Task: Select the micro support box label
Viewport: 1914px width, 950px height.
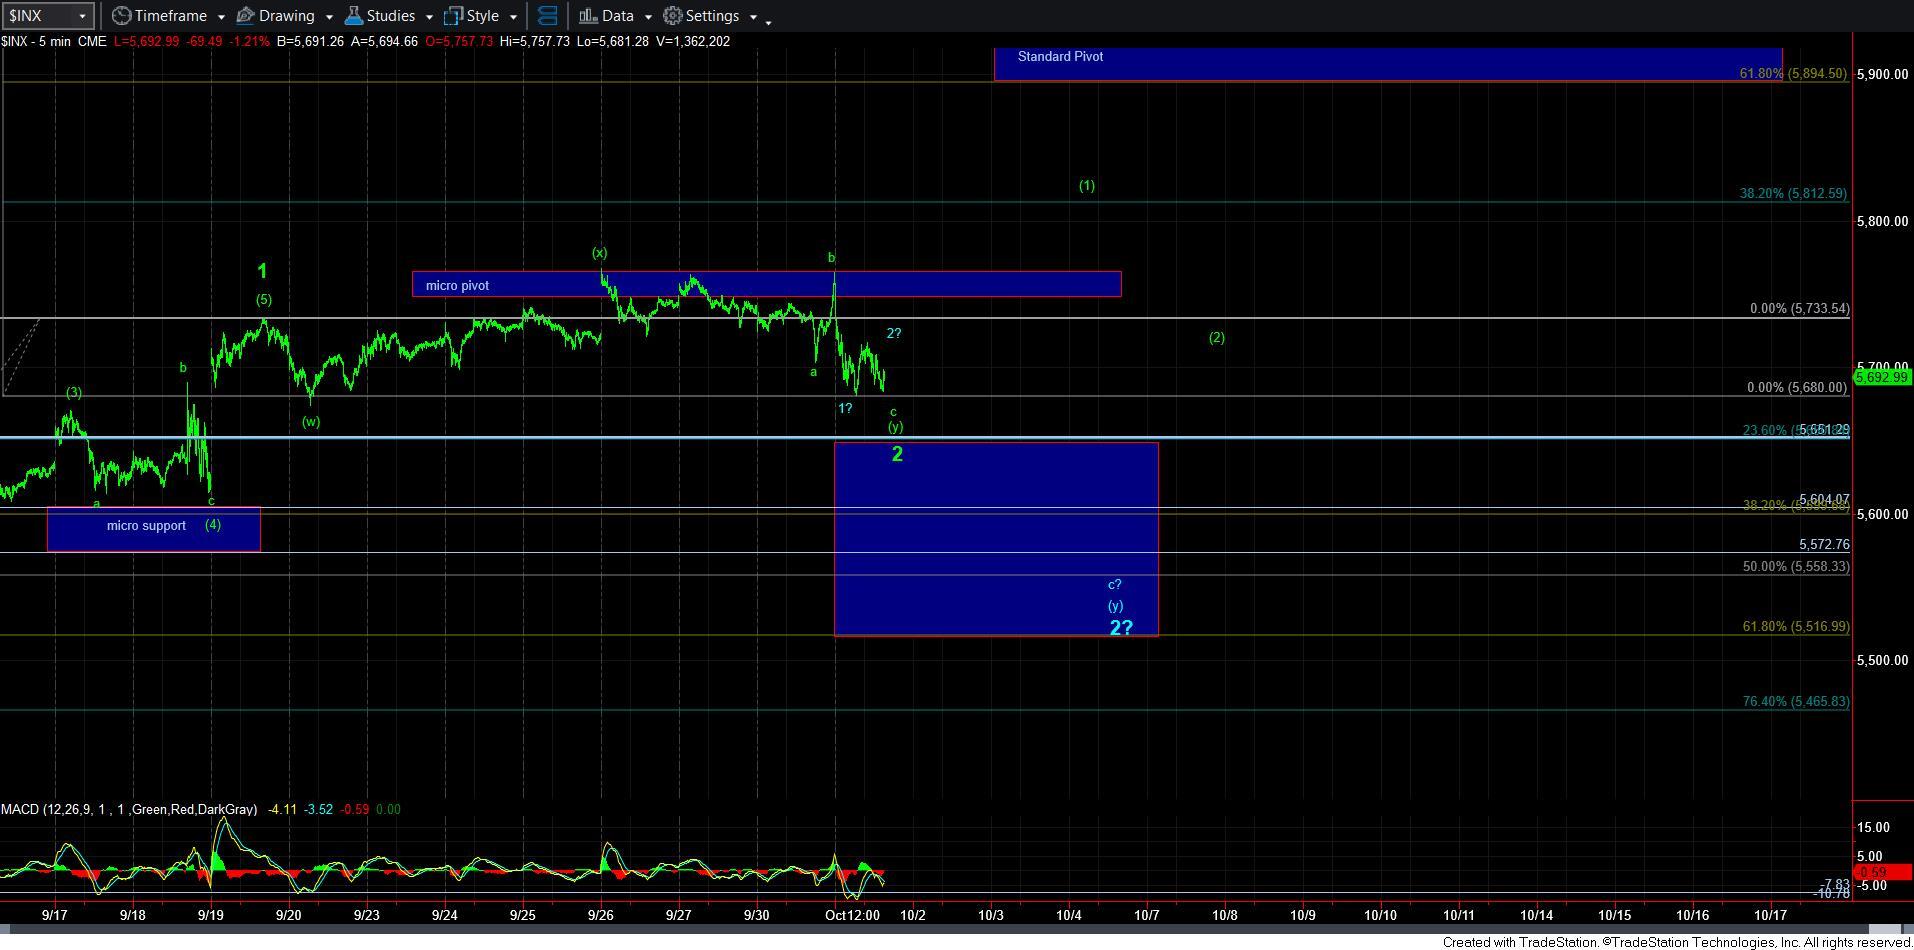Action: pyautogui.click(x=146, y=526)
